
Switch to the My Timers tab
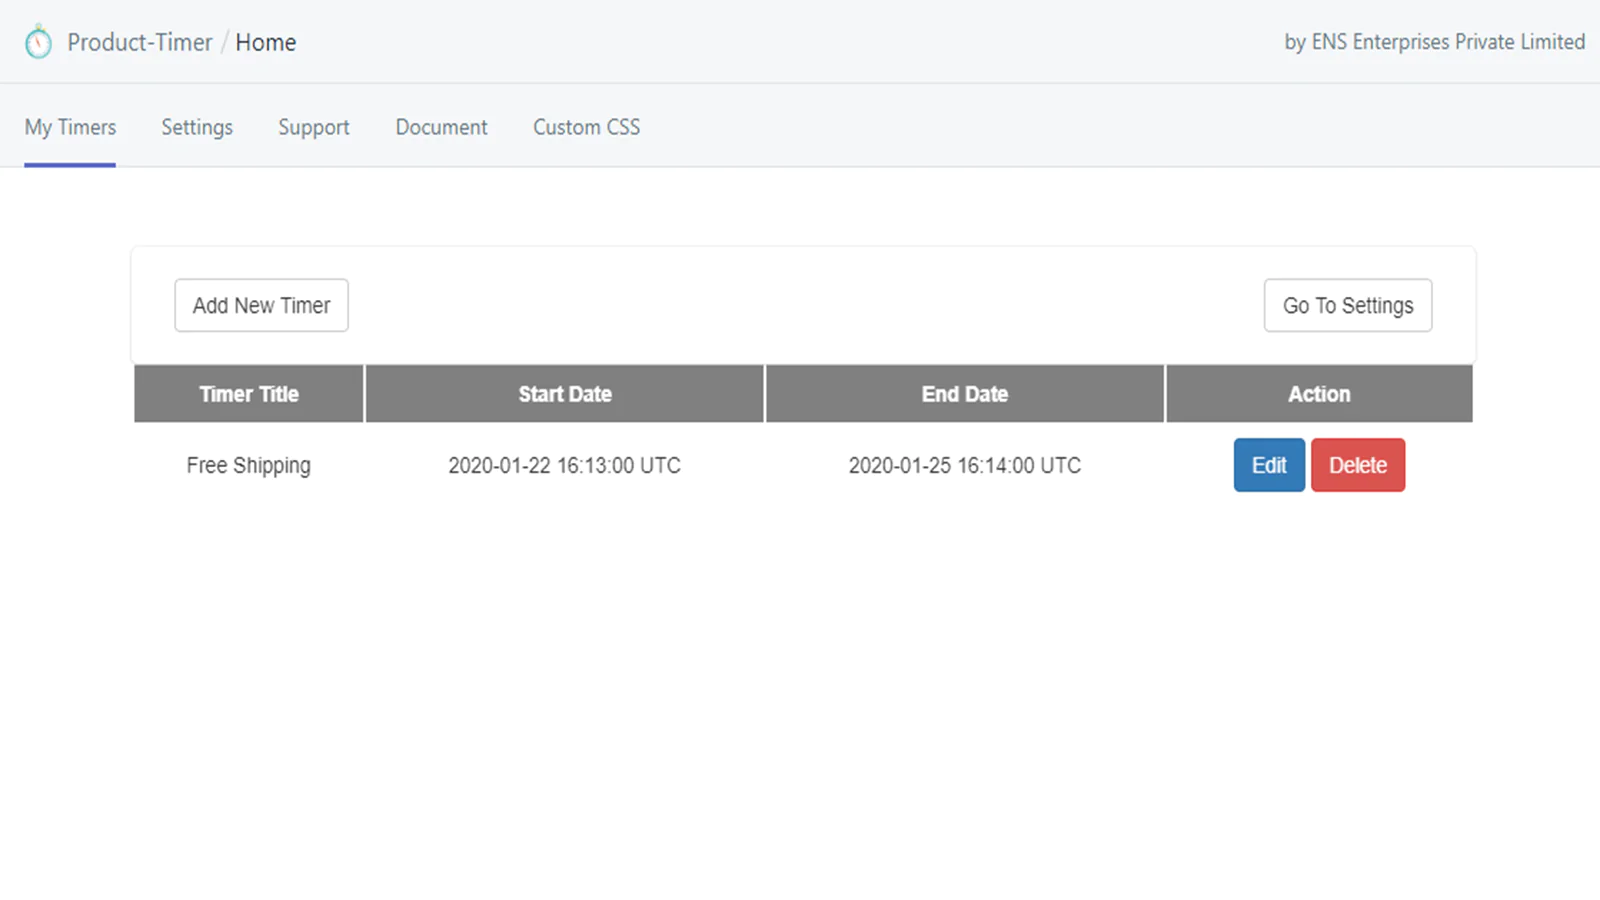70,127
